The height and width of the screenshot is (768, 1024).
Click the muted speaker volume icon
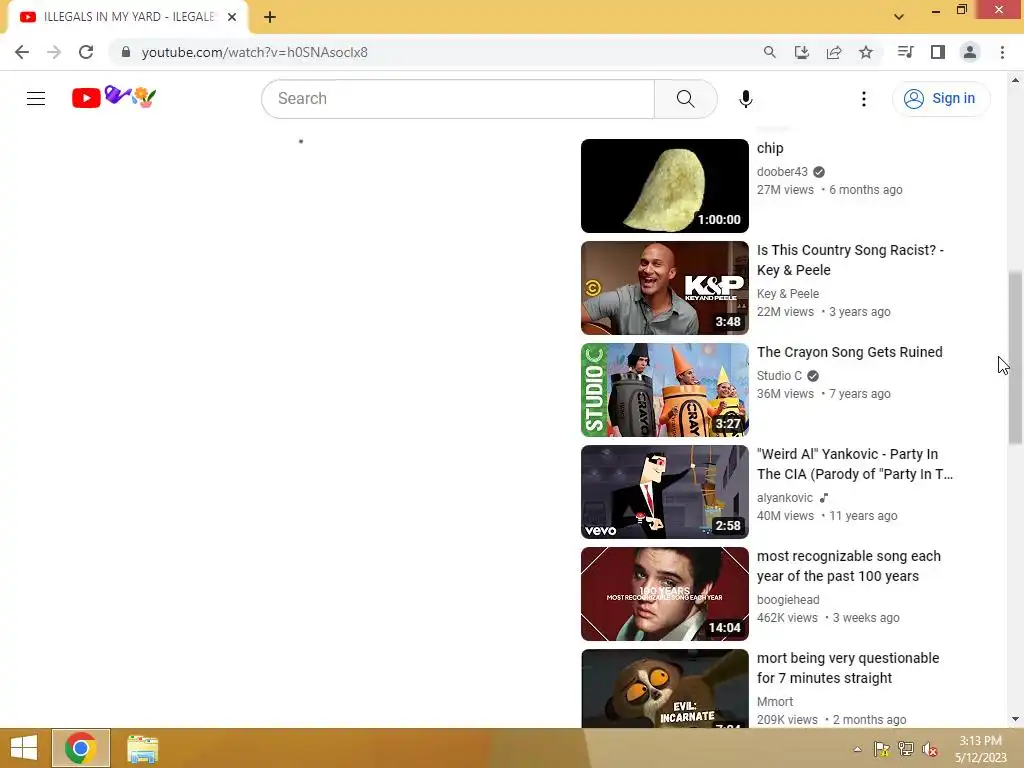930,749
